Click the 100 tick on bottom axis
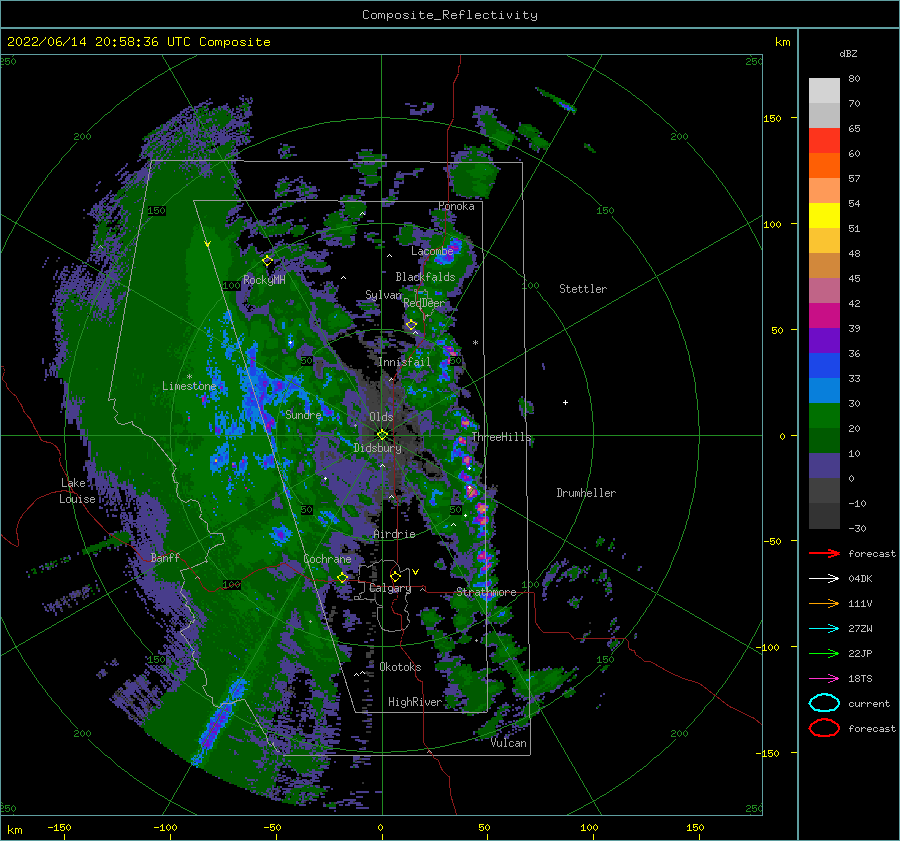This screenshot has width=900, height=841. 589,827
